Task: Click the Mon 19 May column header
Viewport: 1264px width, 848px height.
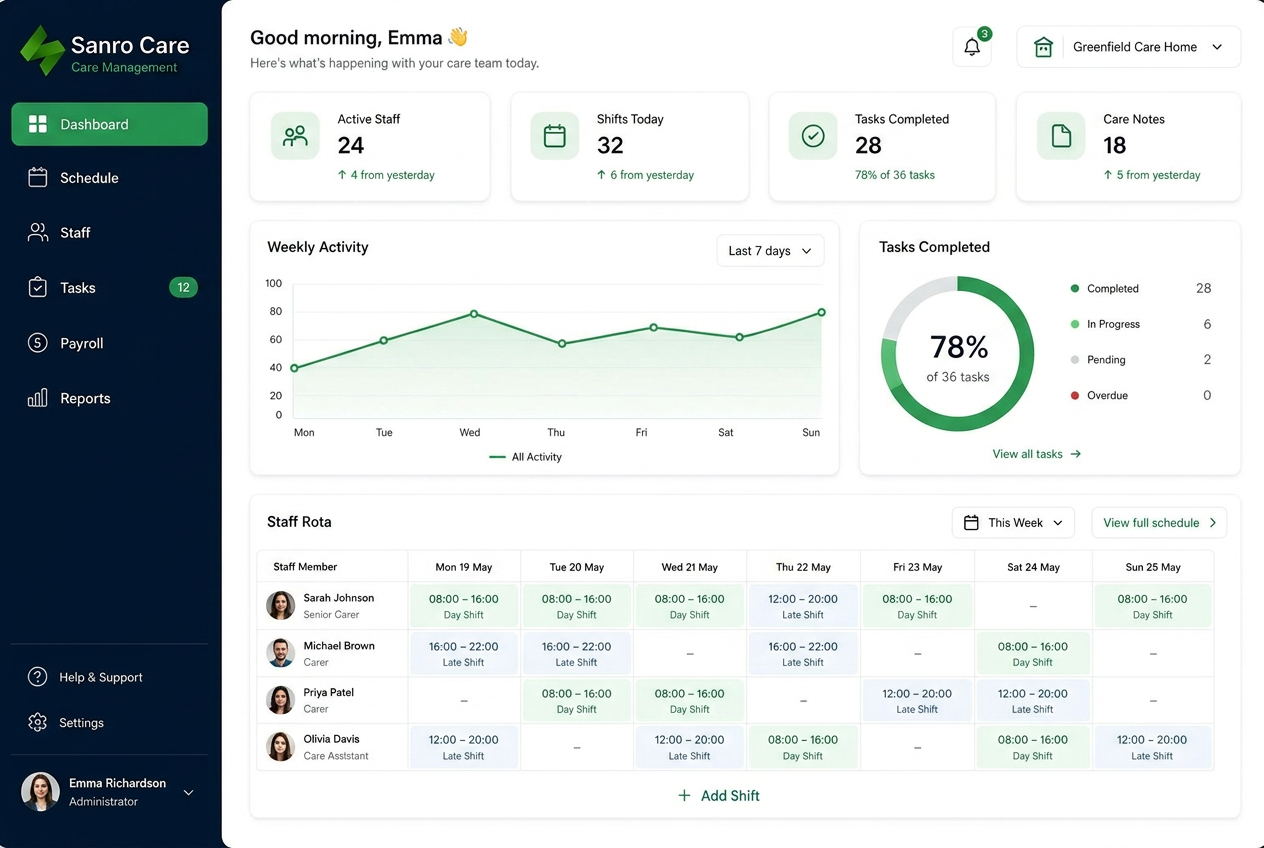Action: click(464, 567)
